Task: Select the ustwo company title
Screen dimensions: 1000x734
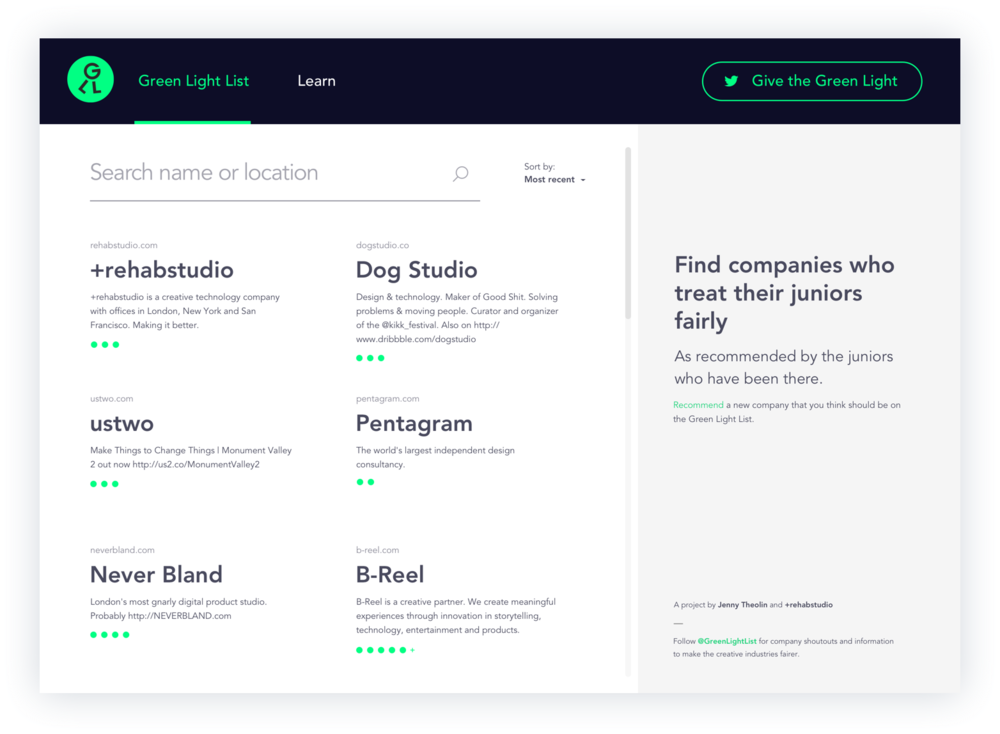Action: point(122,423)
